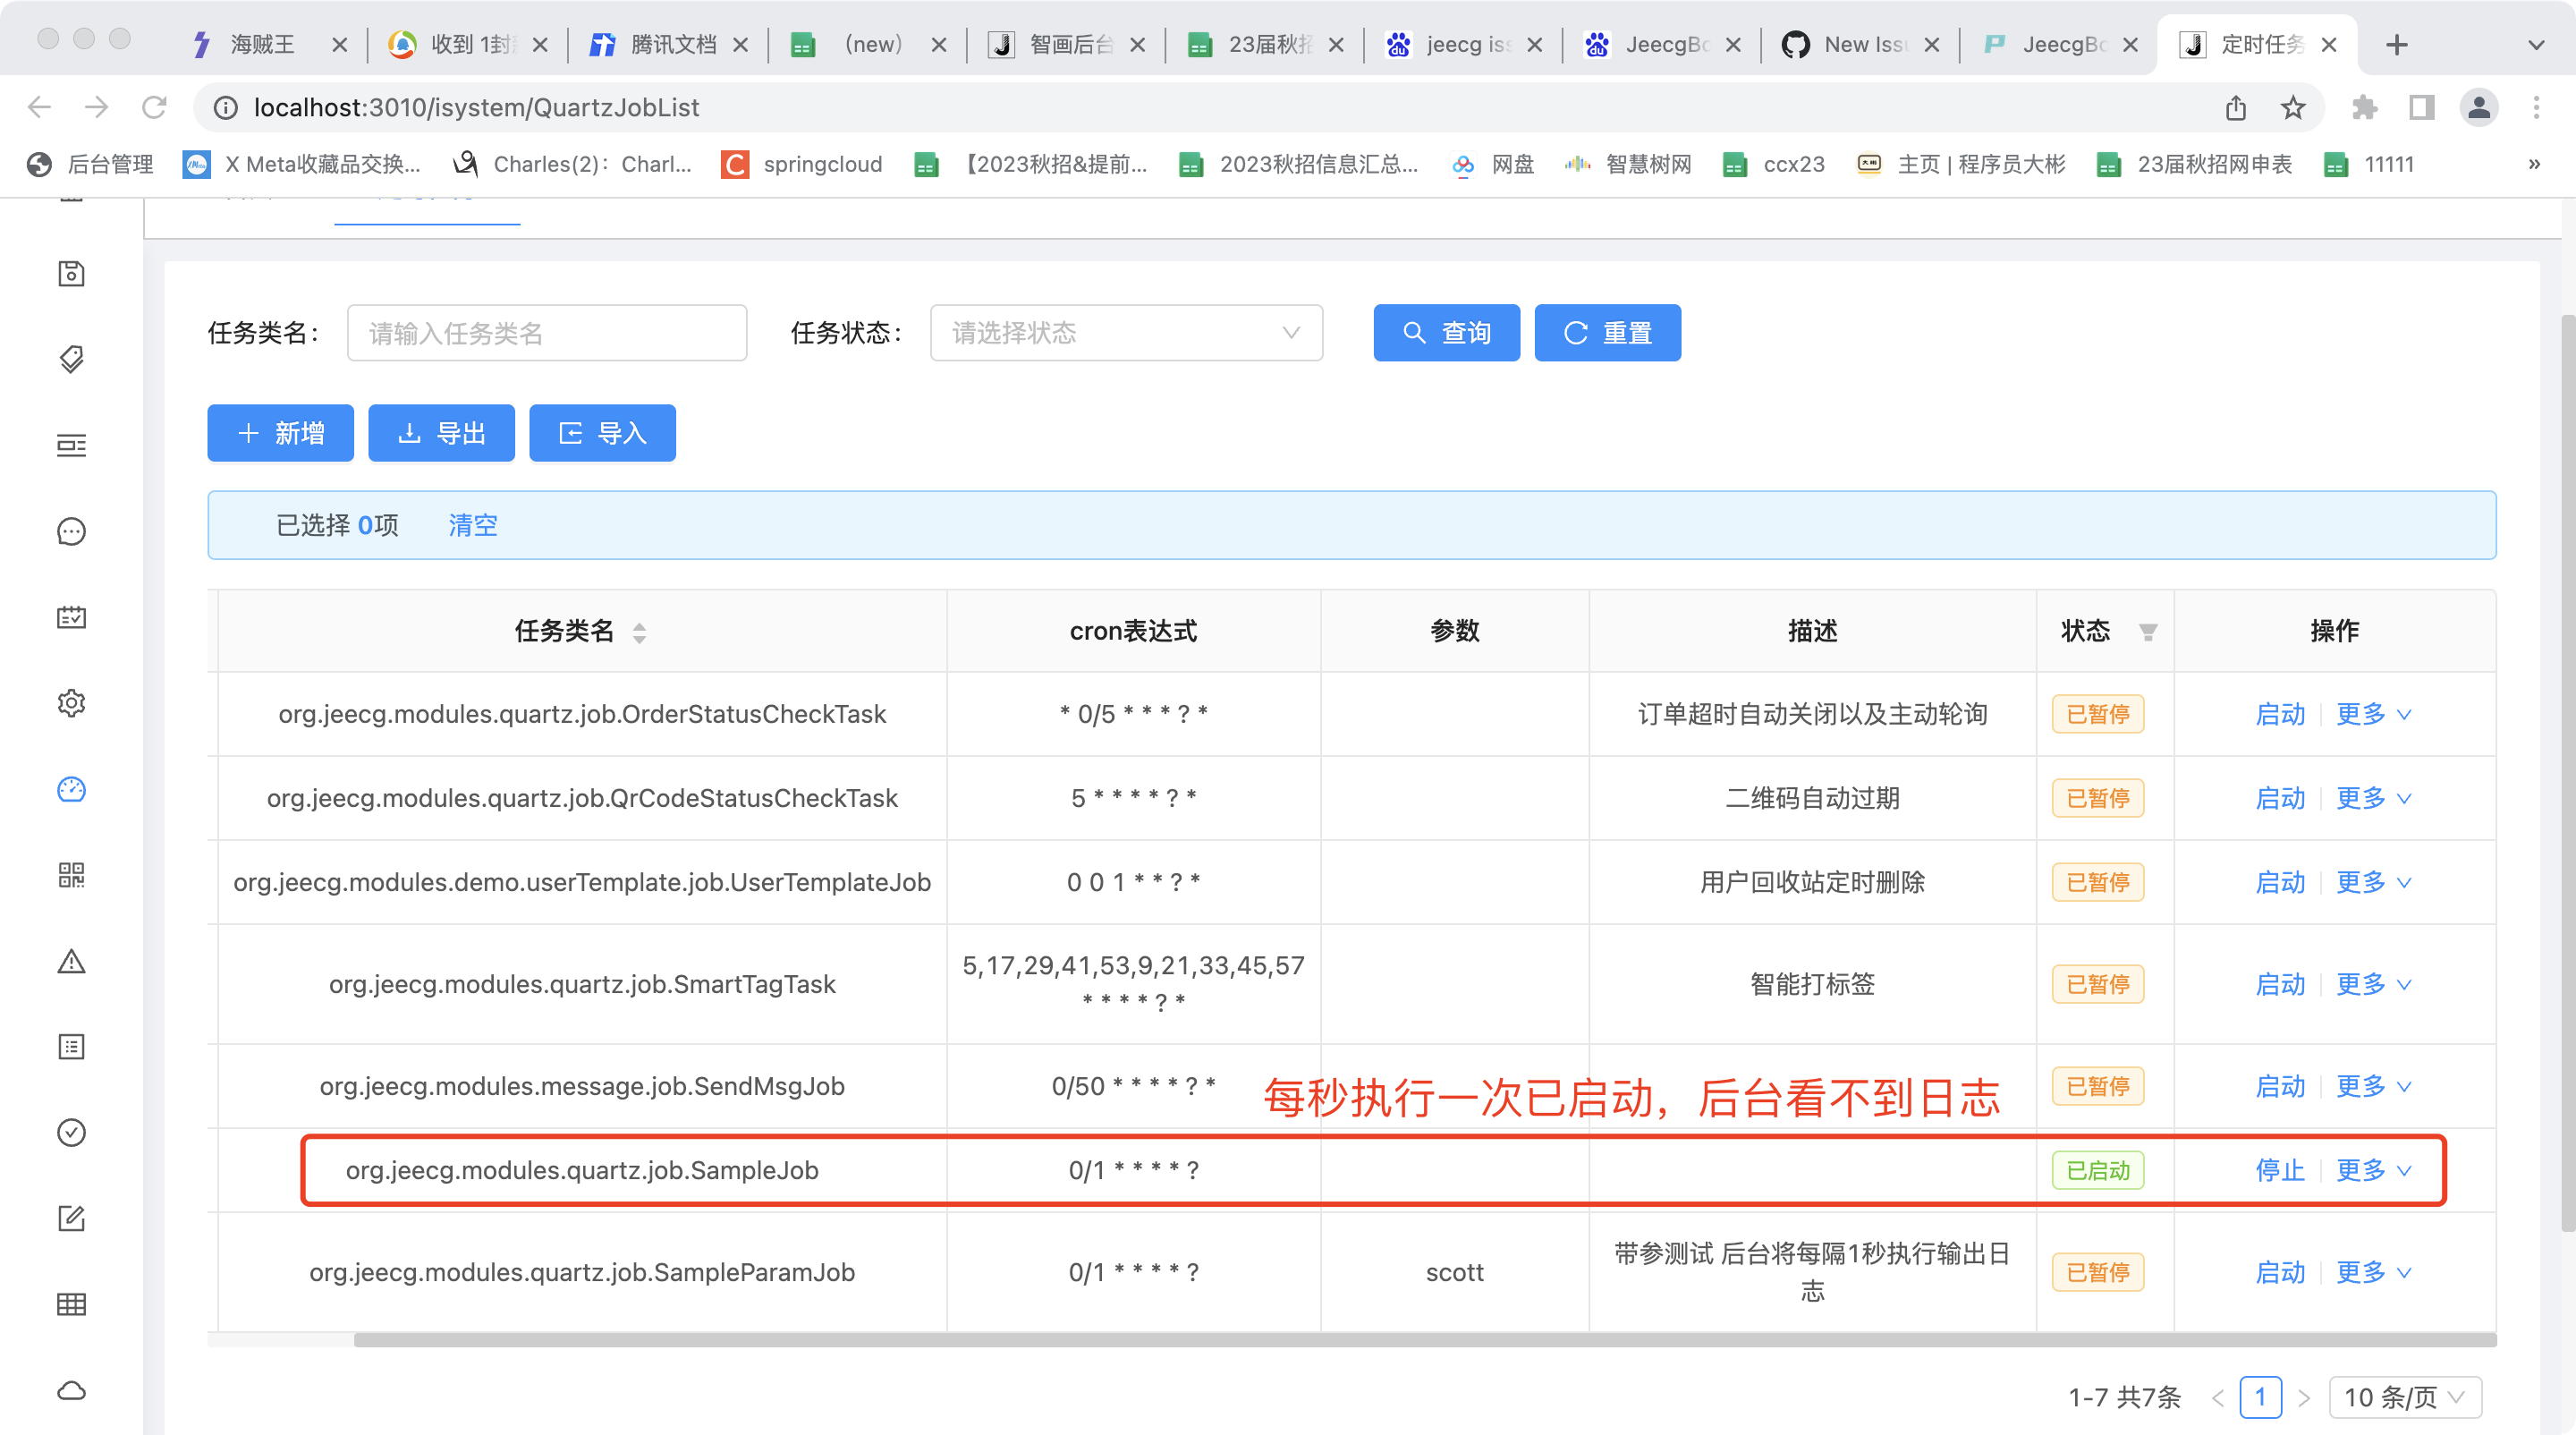Image resolution: width=2576 pixels, height=1435 pixels.
Task: Open the edit pencil sidebar icon
Action: coord(71,1218)
